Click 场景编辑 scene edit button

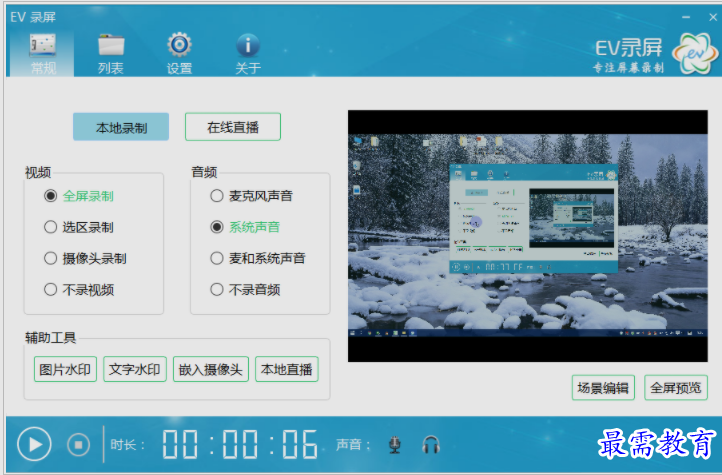603,388
